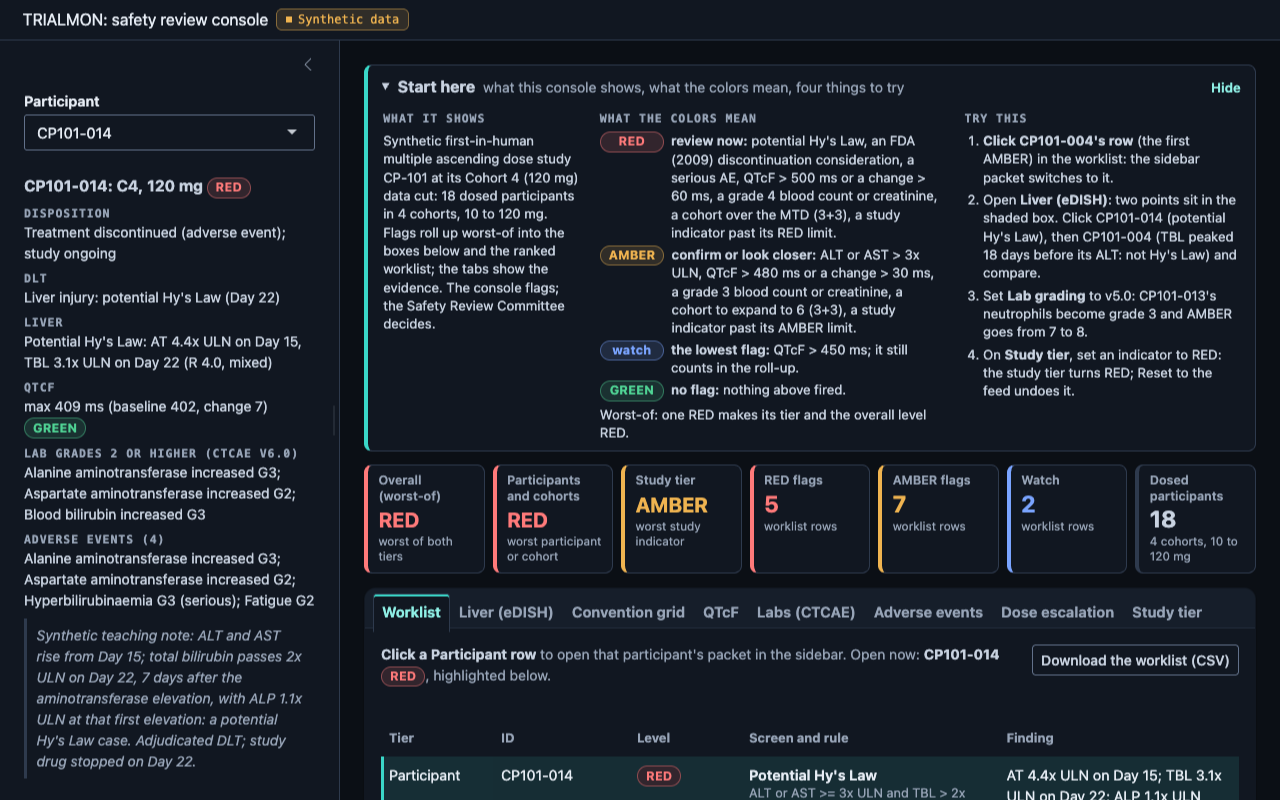Click the ADVERSE EVENTS (4) sidebar heading
Screen dimensions: 1280x800
click(94, 539)
